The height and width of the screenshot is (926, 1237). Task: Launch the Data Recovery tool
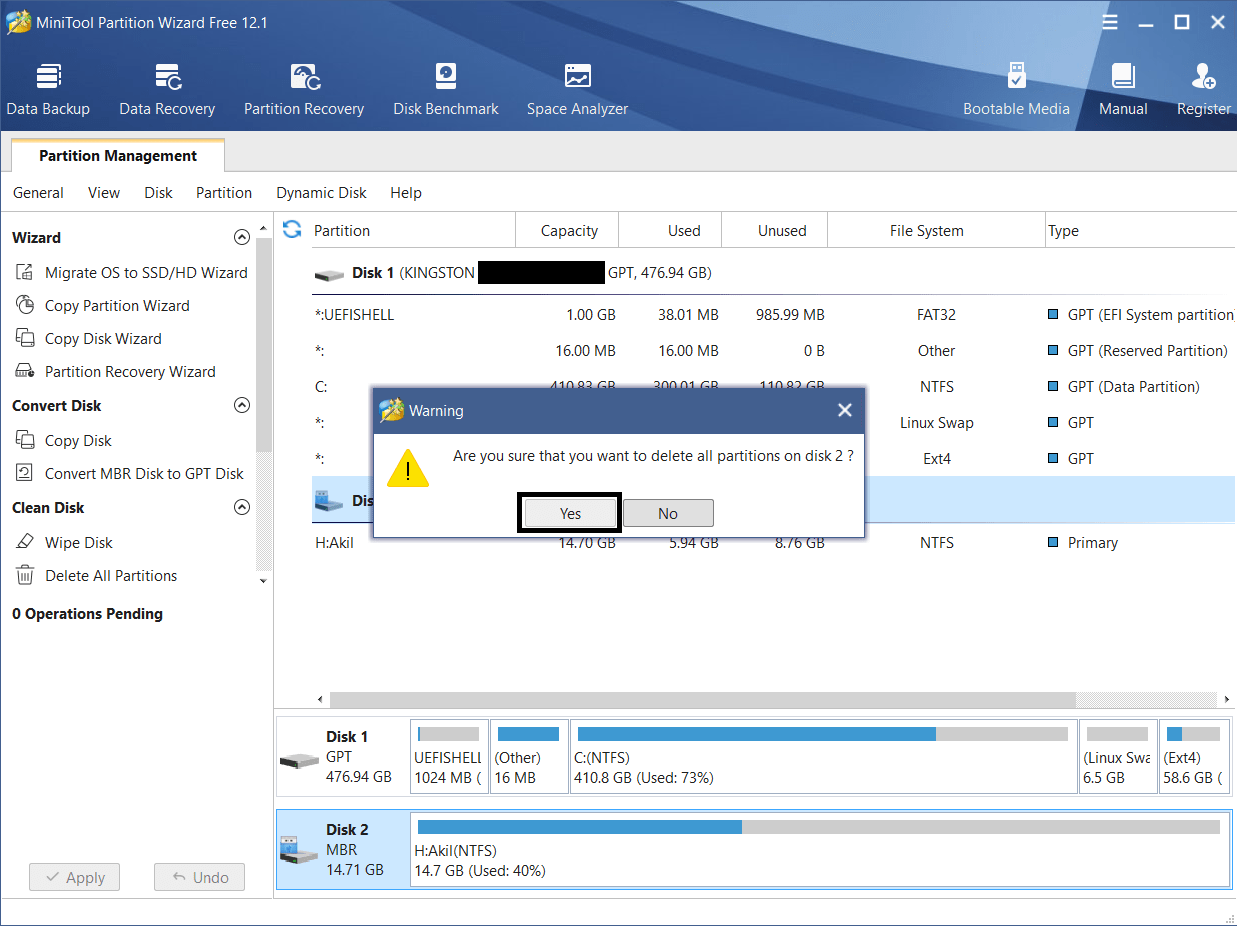167,90
